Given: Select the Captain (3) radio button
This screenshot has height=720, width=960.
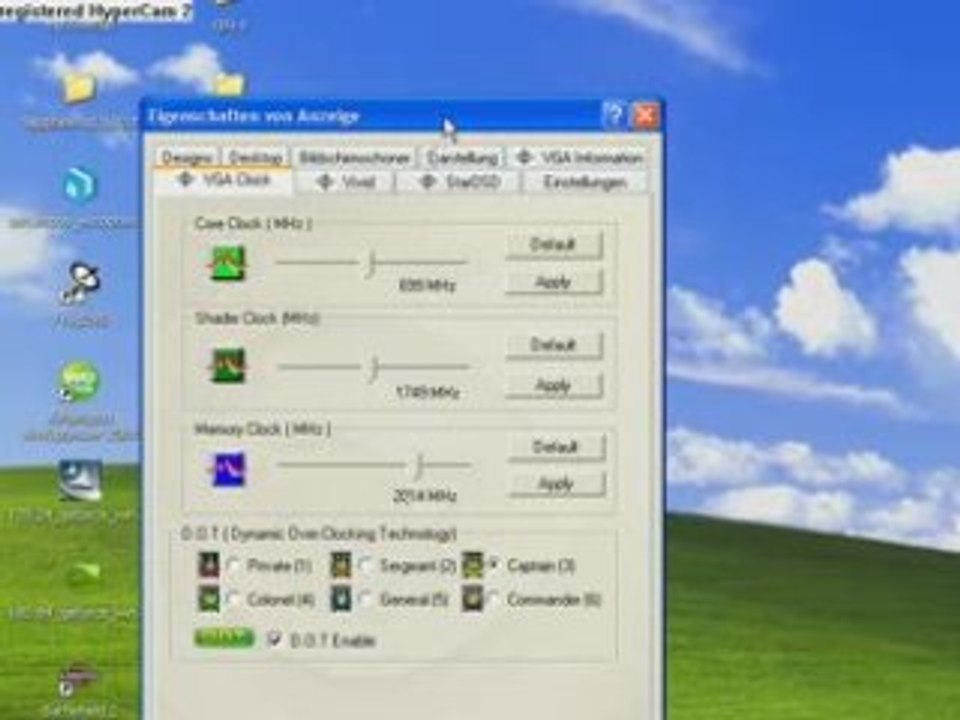Looking at the screenshot, I should point(494,564).
